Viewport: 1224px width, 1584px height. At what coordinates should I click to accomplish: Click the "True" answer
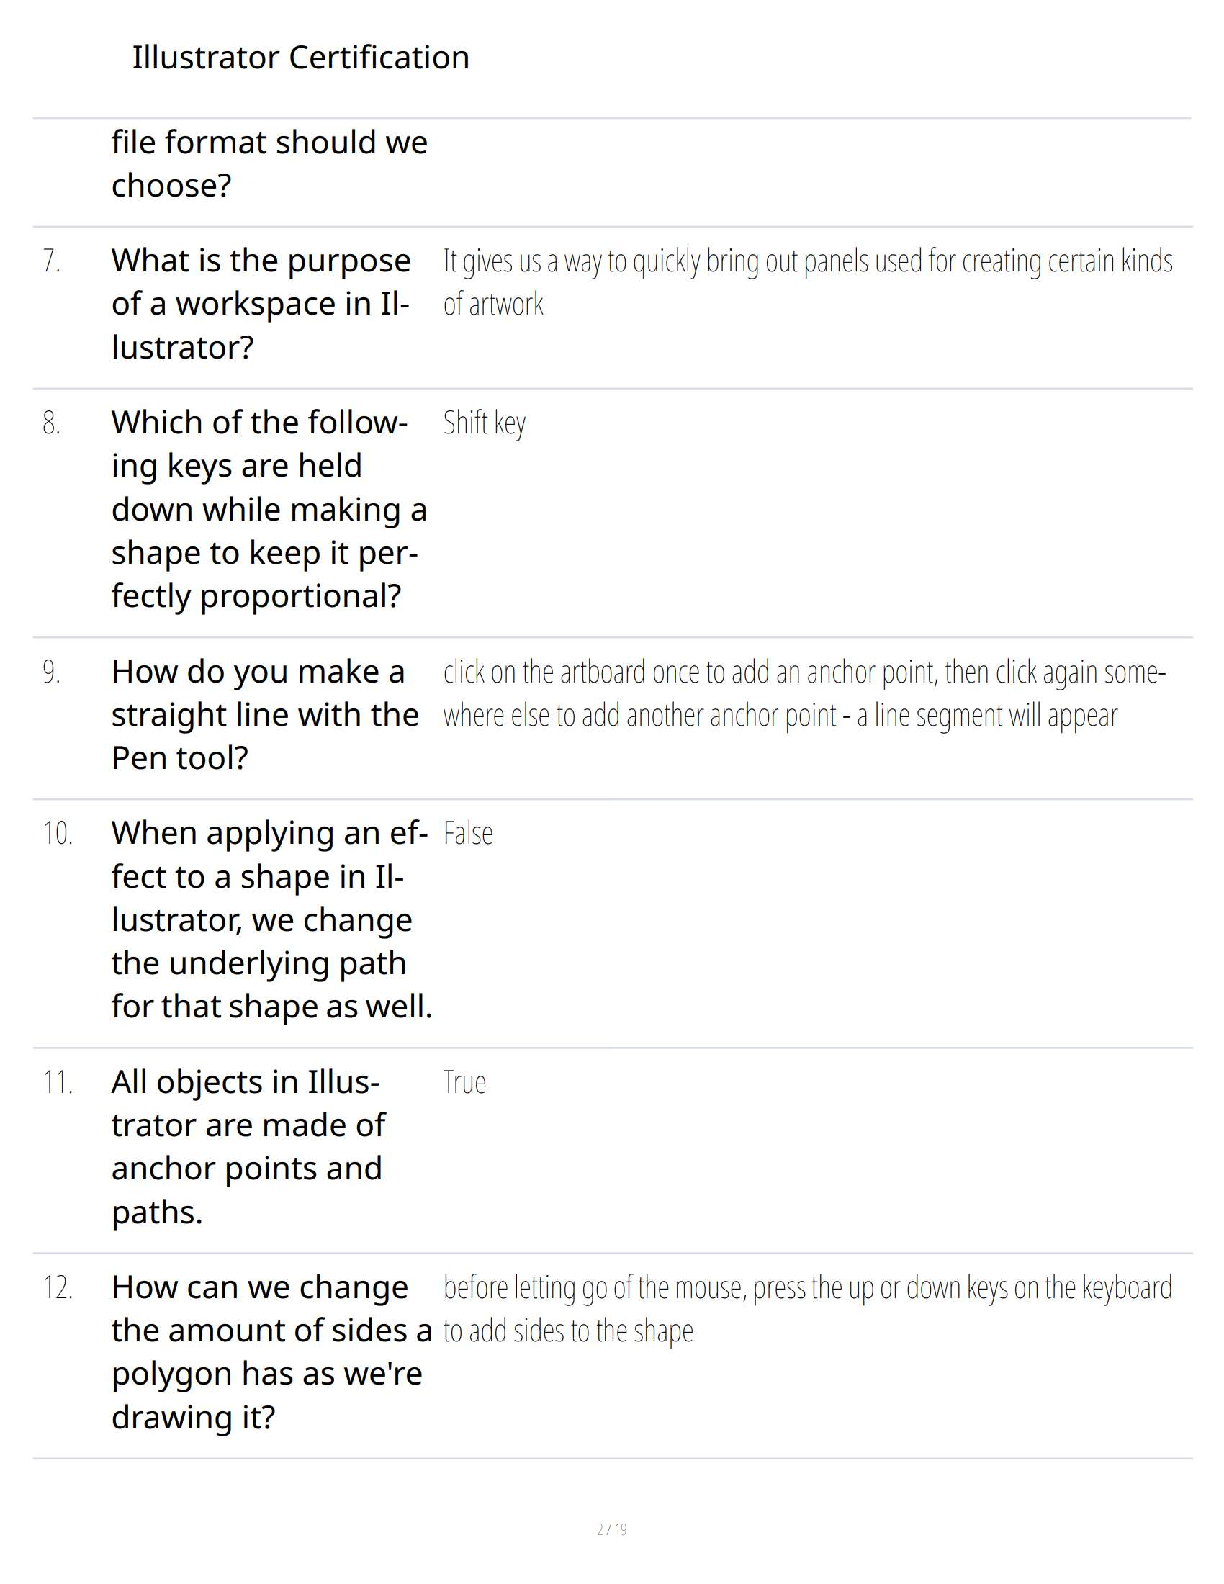point(465,1082)
